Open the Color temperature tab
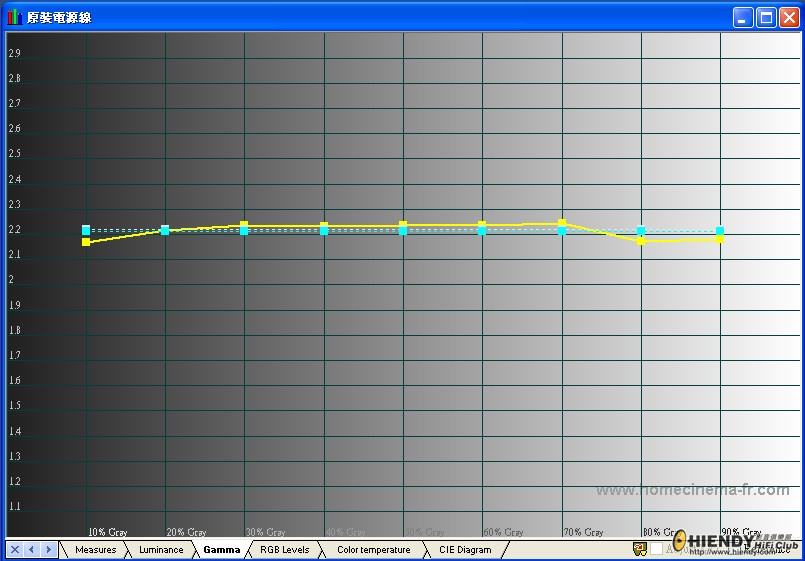The width and height of the screenshot is (805, 561). 373,550
